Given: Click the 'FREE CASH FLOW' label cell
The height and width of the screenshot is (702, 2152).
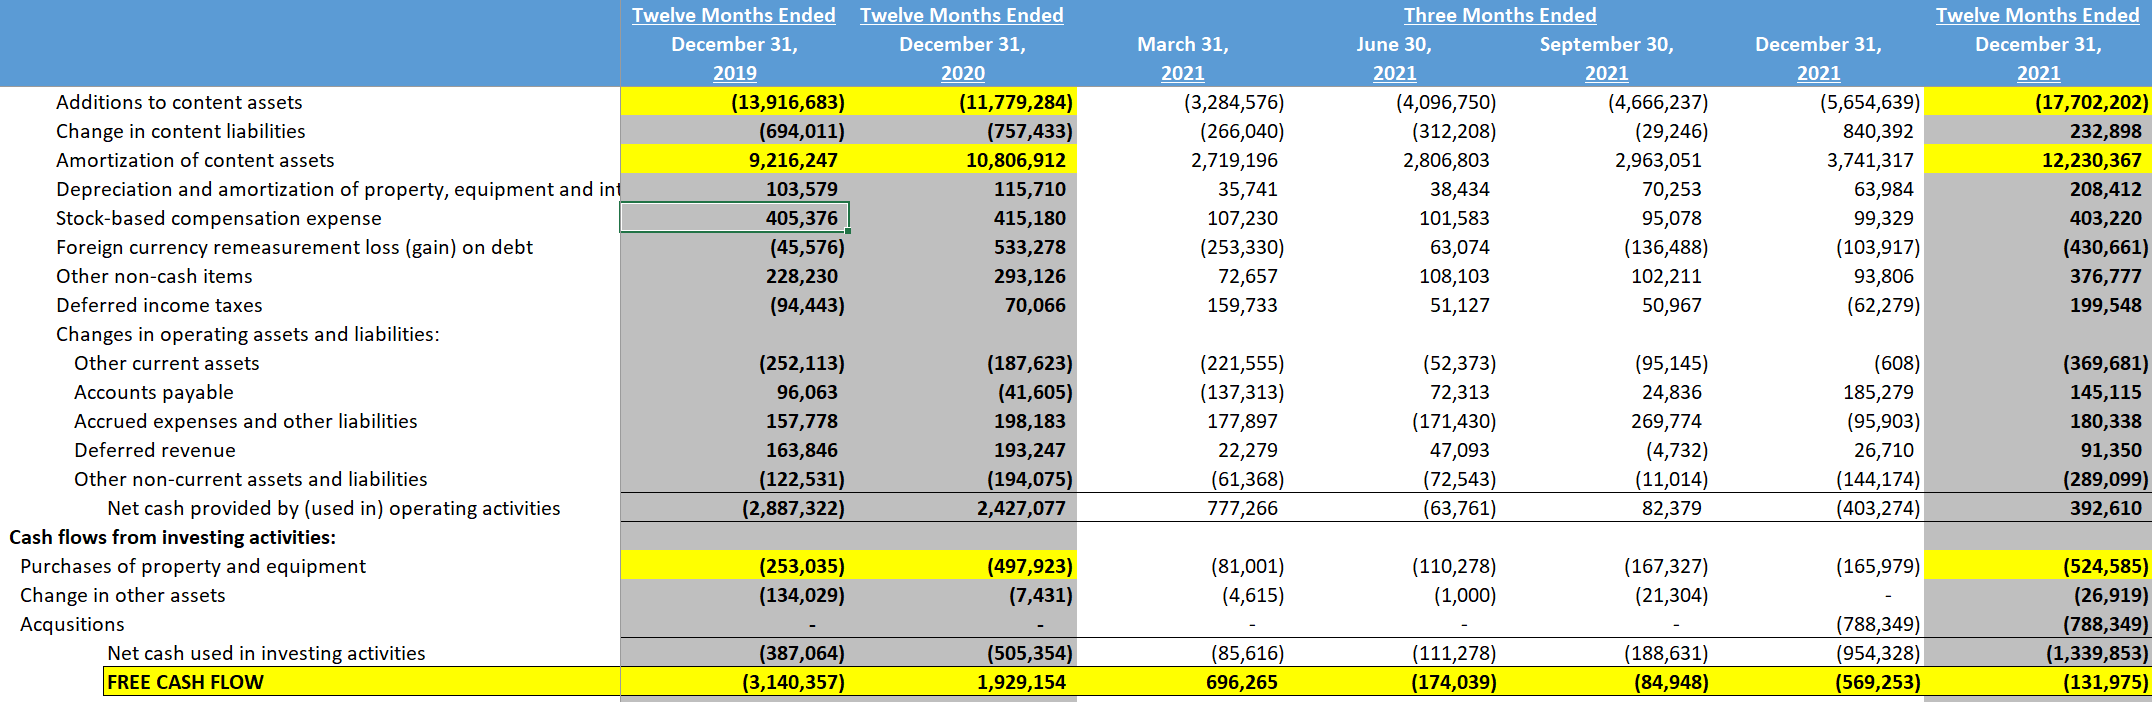Looking at the screenshot, I should tap(362, 682).
